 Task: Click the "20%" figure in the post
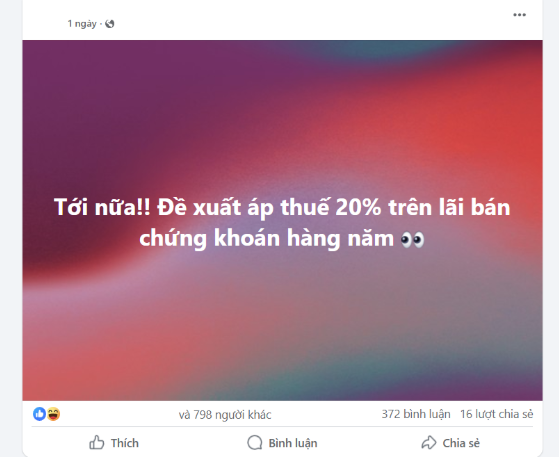pos(358,207)
